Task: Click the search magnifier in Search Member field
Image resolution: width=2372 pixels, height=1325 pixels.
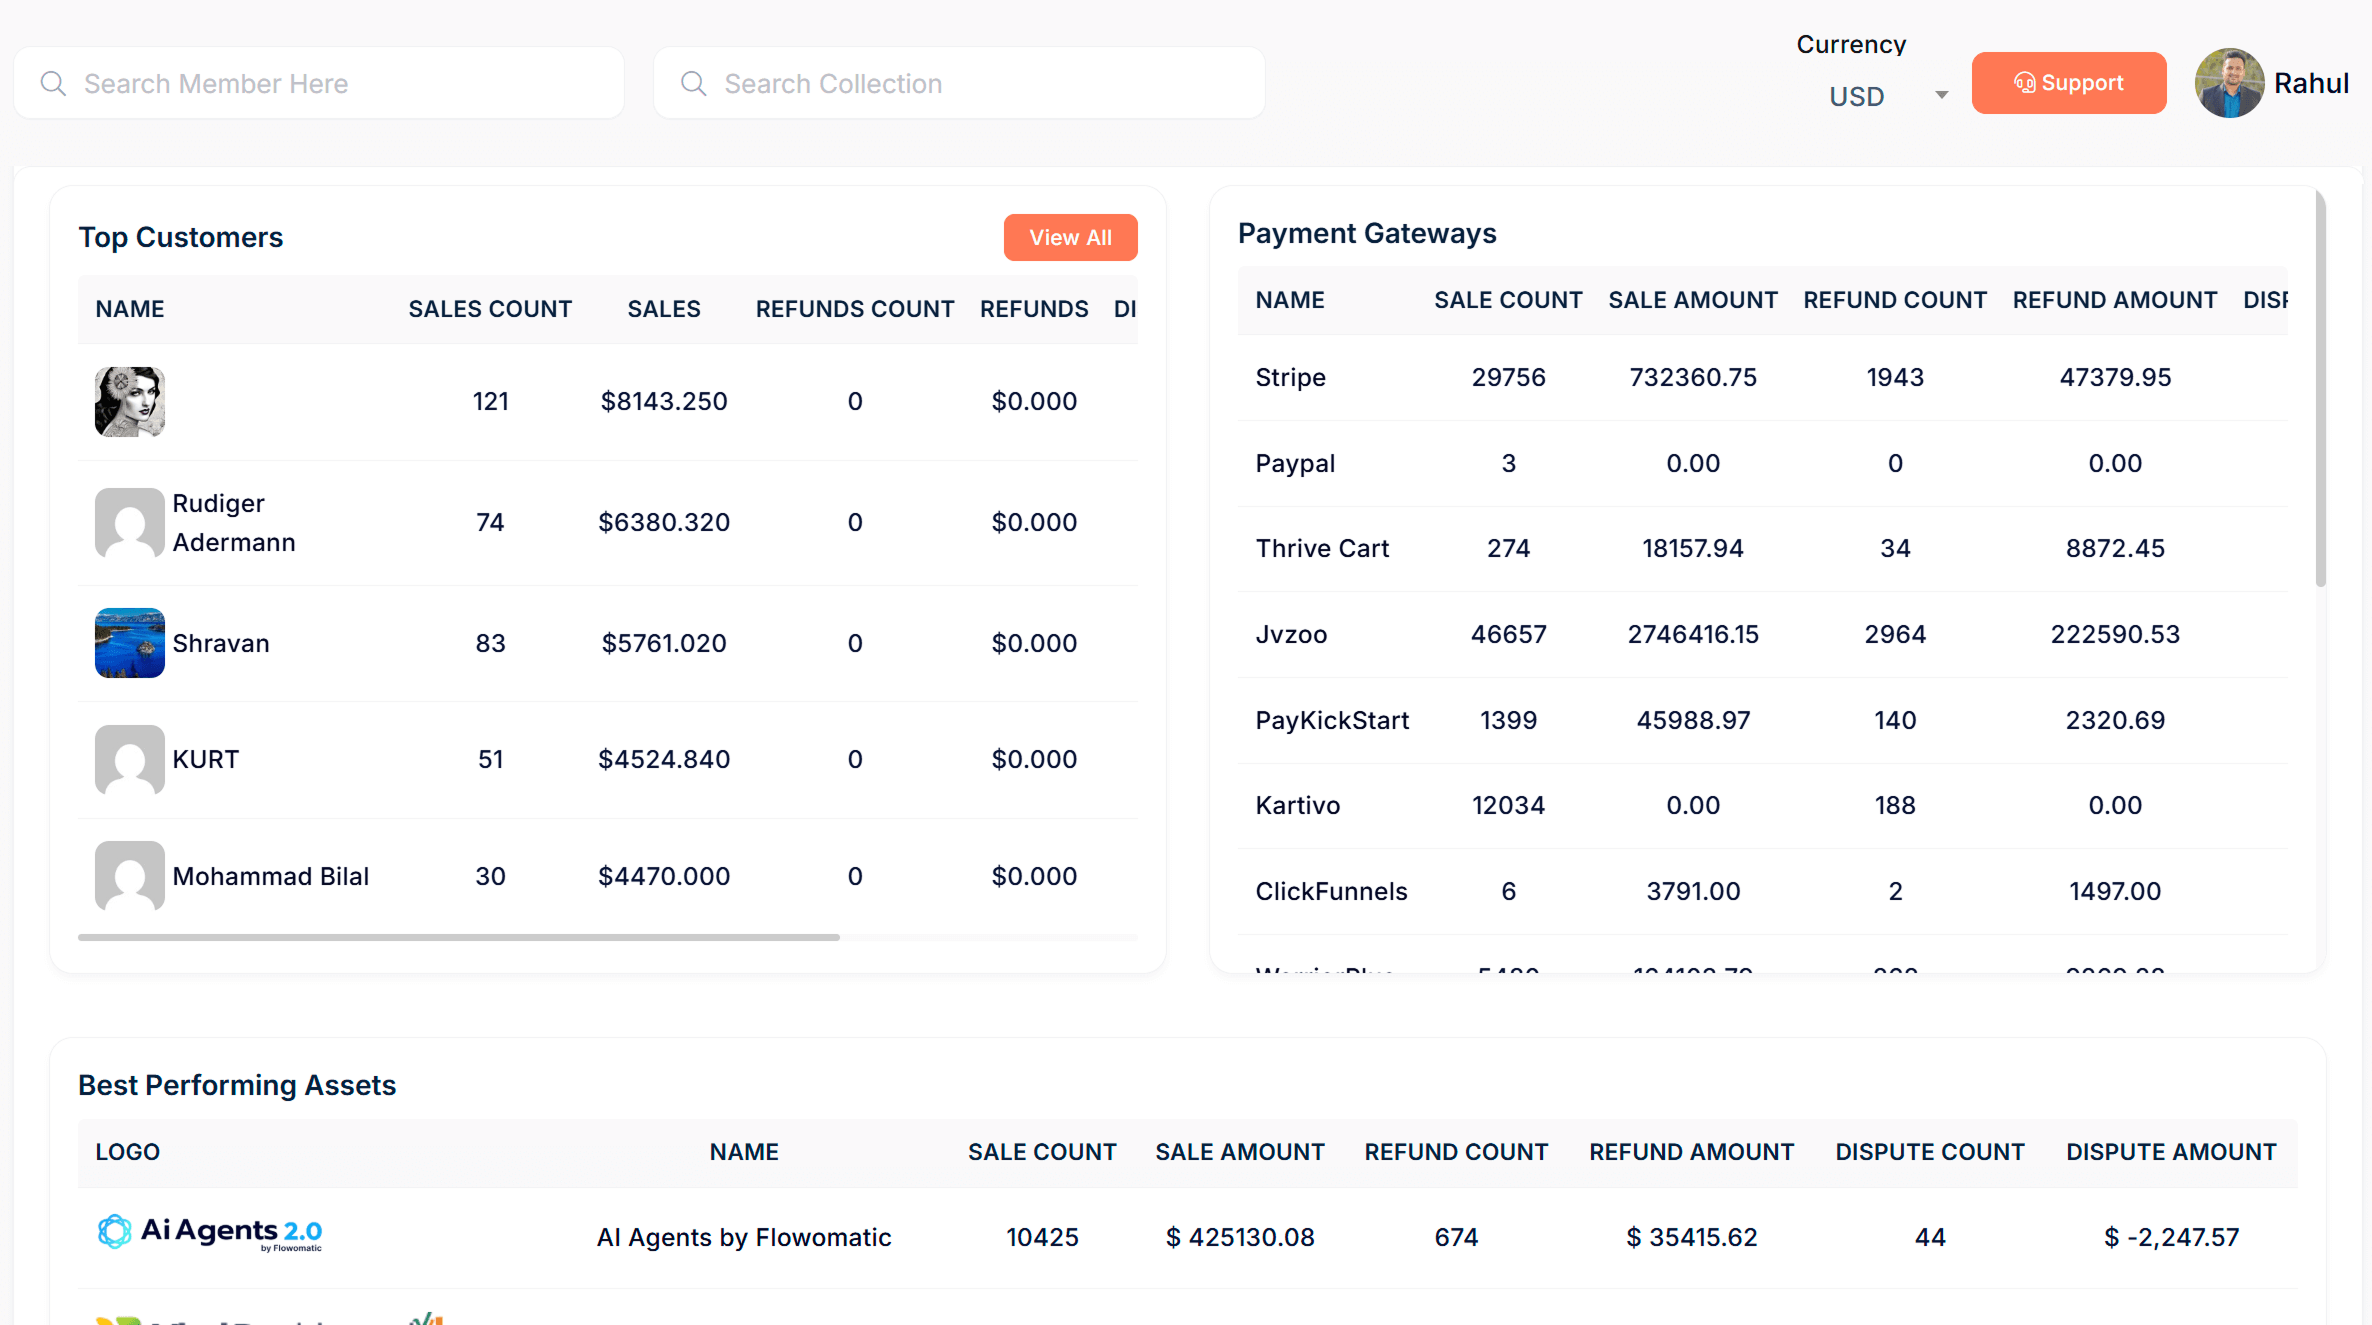Action: pos(53,83)
